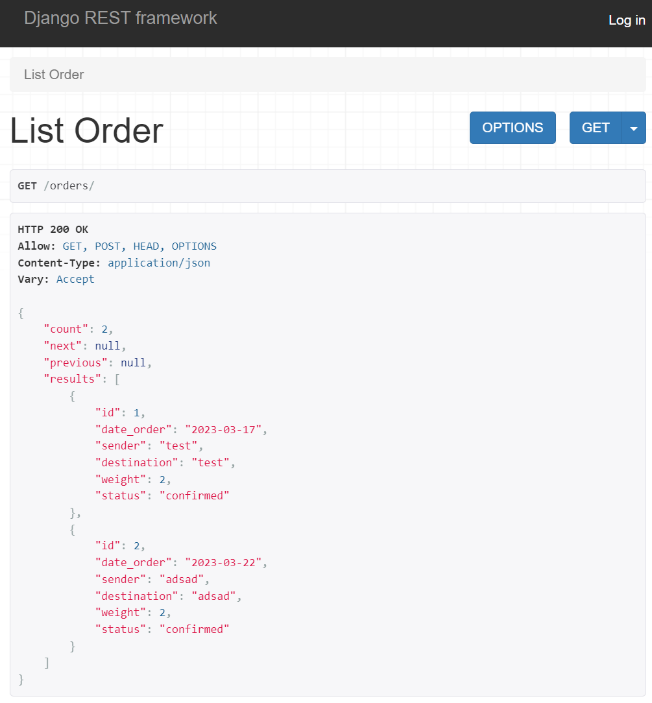The image size is (652, 703).
Task: Select the List Order breadcrumb item
Action: point(54,75)
